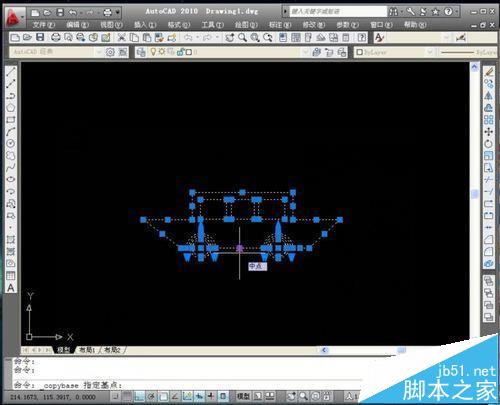The height and width of the screenshot is (405, 500).
Task: Click Zoom Realtime magnifier in Standard toolbar
Action: click(242, 37)
